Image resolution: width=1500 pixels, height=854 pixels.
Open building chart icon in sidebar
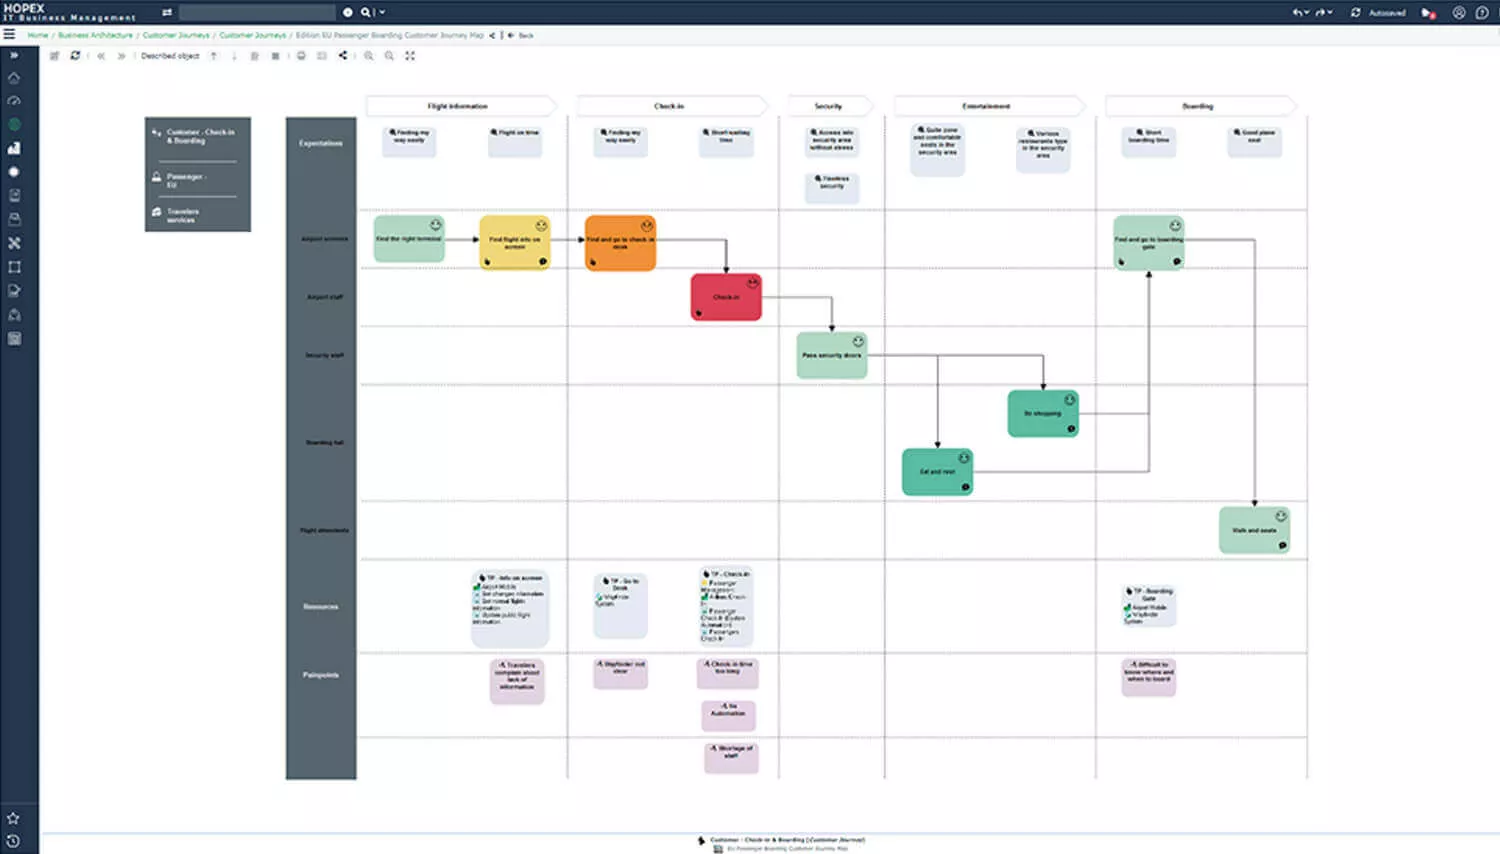click(14, 148)
